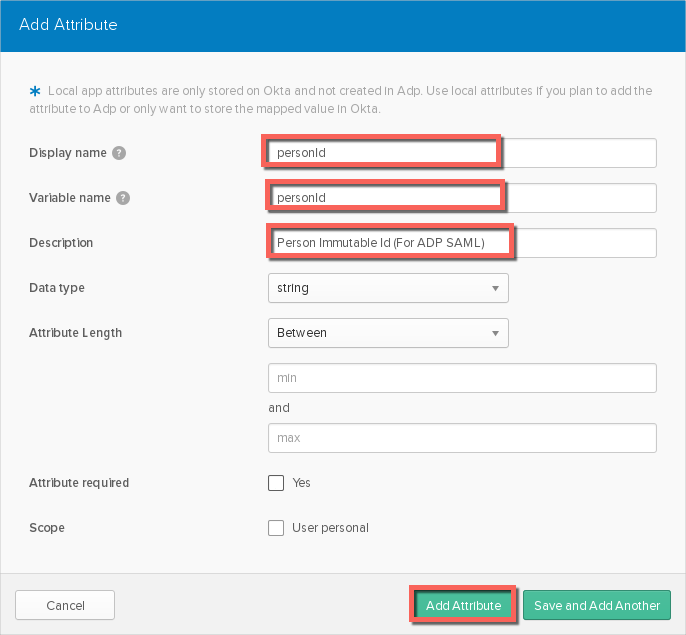This screenshot has width=686, height=635.
Task: Click the Attribute required label
Action: (79, 483)
